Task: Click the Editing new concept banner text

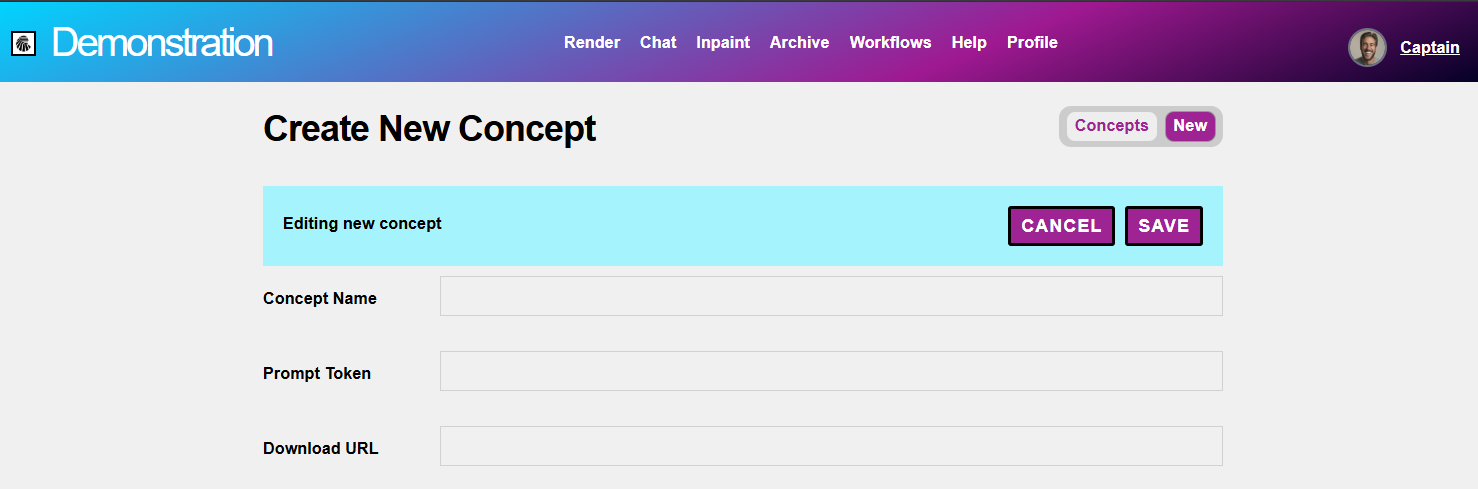Action: click(x=362, y=223)
